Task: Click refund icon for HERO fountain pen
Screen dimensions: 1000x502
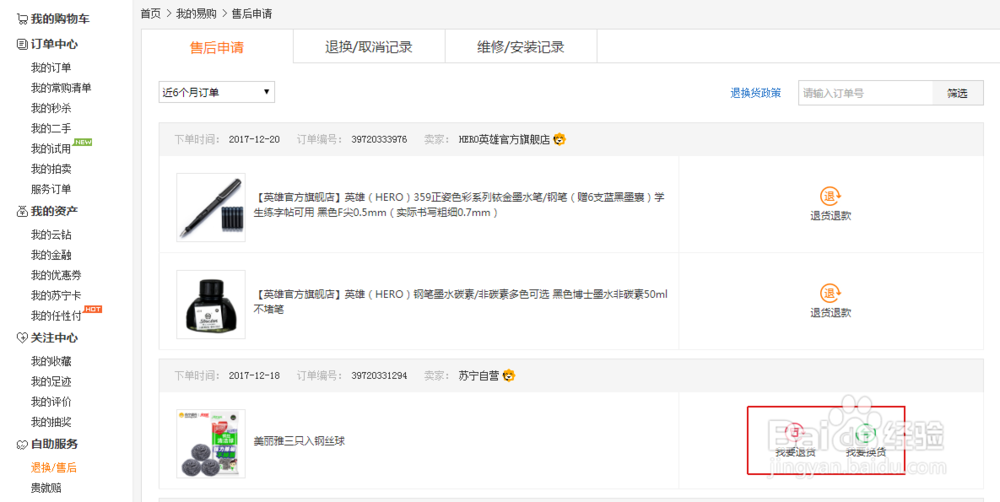Action: pyautogui.click(x=830, y=196)
